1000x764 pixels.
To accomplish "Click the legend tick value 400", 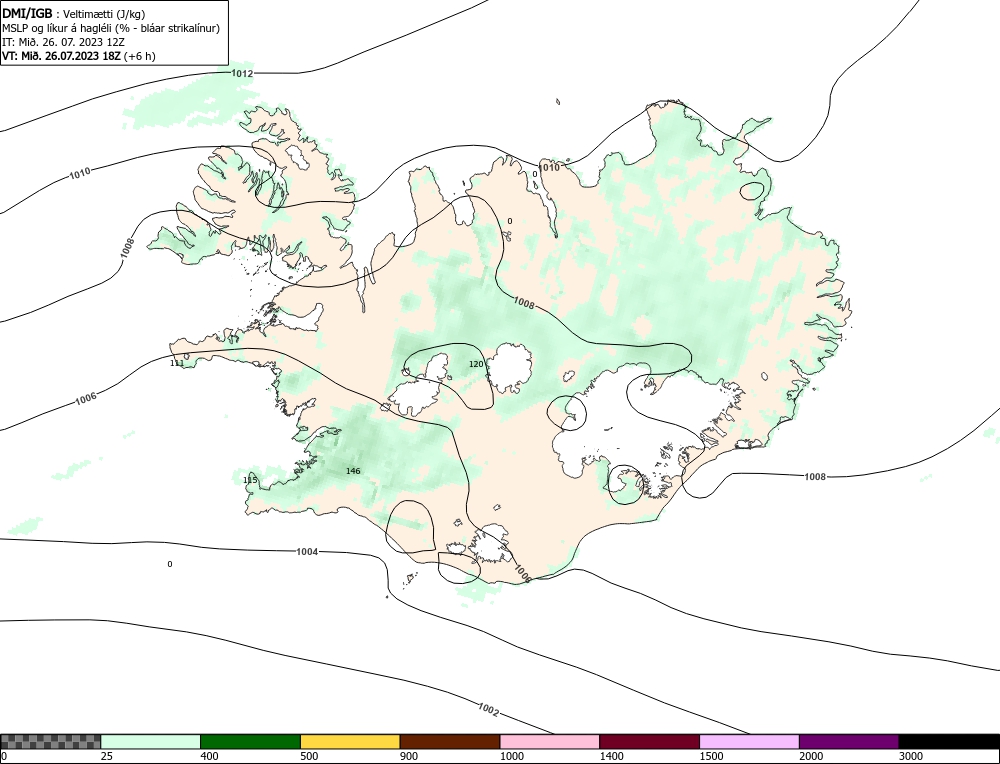I will [209, 756].
